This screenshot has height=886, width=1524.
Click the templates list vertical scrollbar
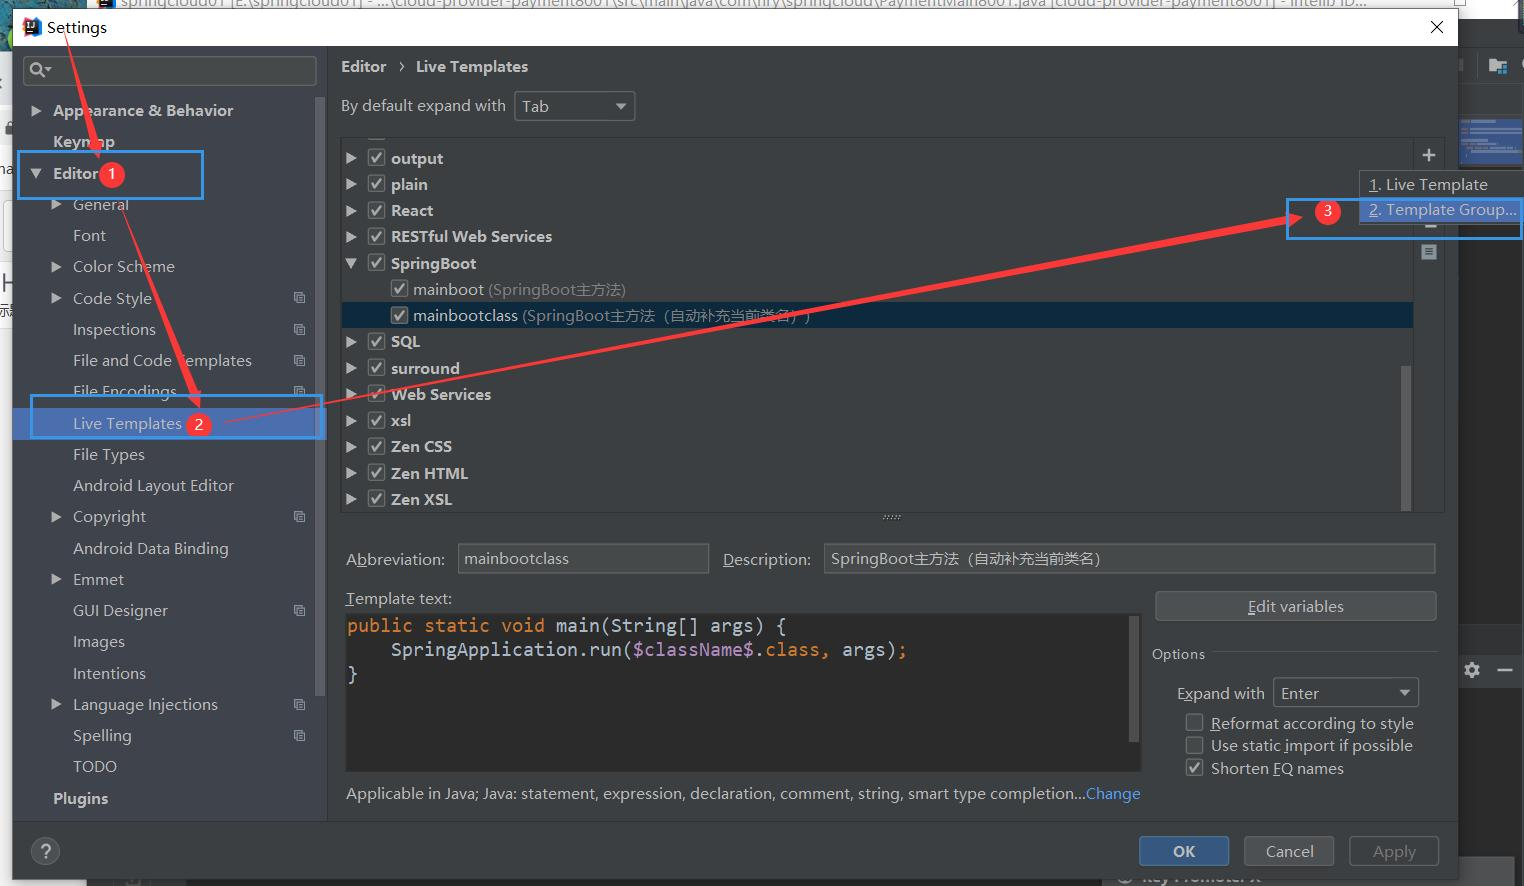[x=1406, y=437]
